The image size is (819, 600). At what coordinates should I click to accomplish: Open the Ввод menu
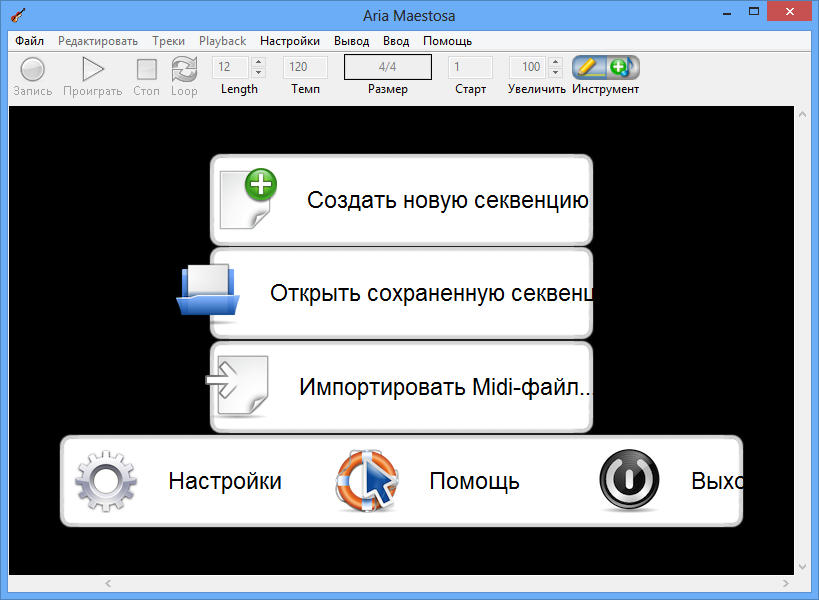pyautogui.click(x=396, y=41)
